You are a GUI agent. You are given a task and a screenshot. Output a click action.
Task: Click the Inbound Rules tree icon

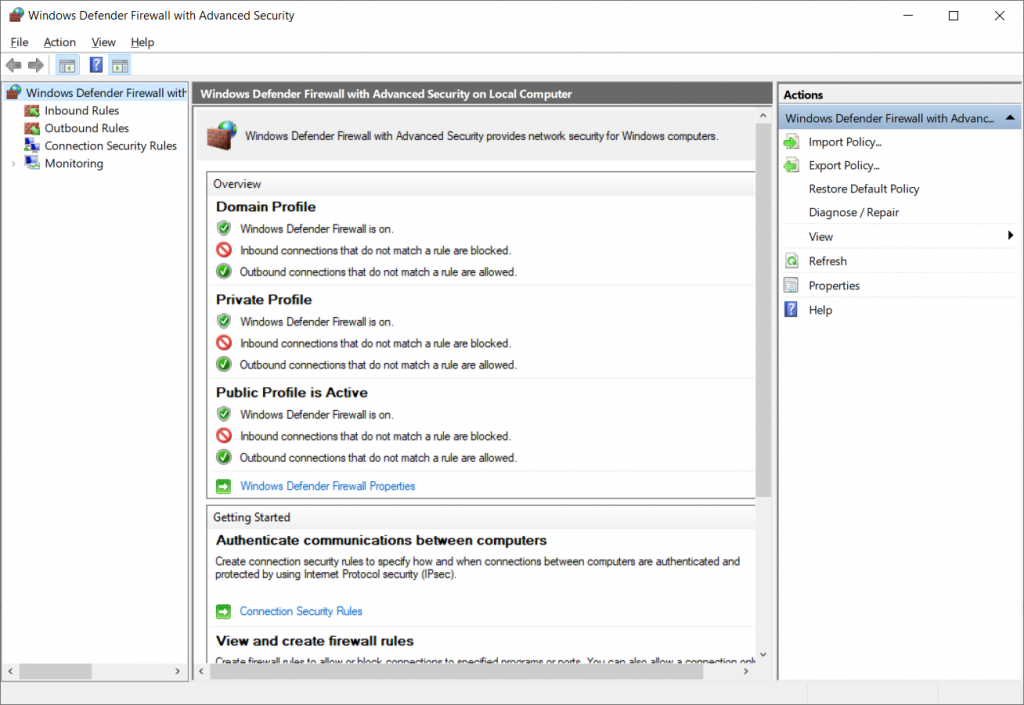point(32,111)
